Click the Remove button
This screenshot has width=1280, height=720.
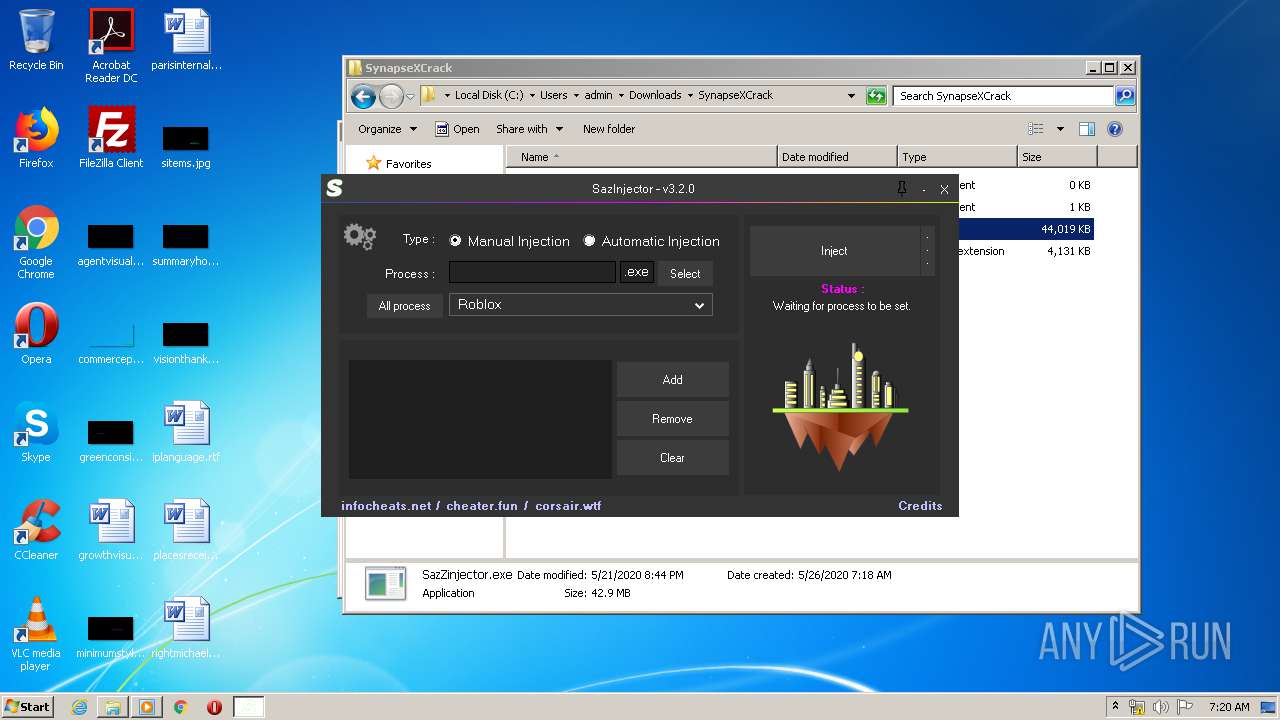pyautogui.click(x=672, y=419)
